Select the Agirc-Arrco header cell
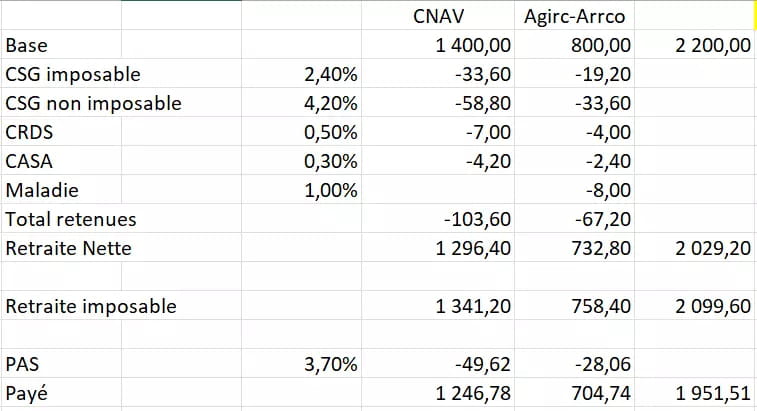Screen dimensions: 757x411 coord(573,16)
